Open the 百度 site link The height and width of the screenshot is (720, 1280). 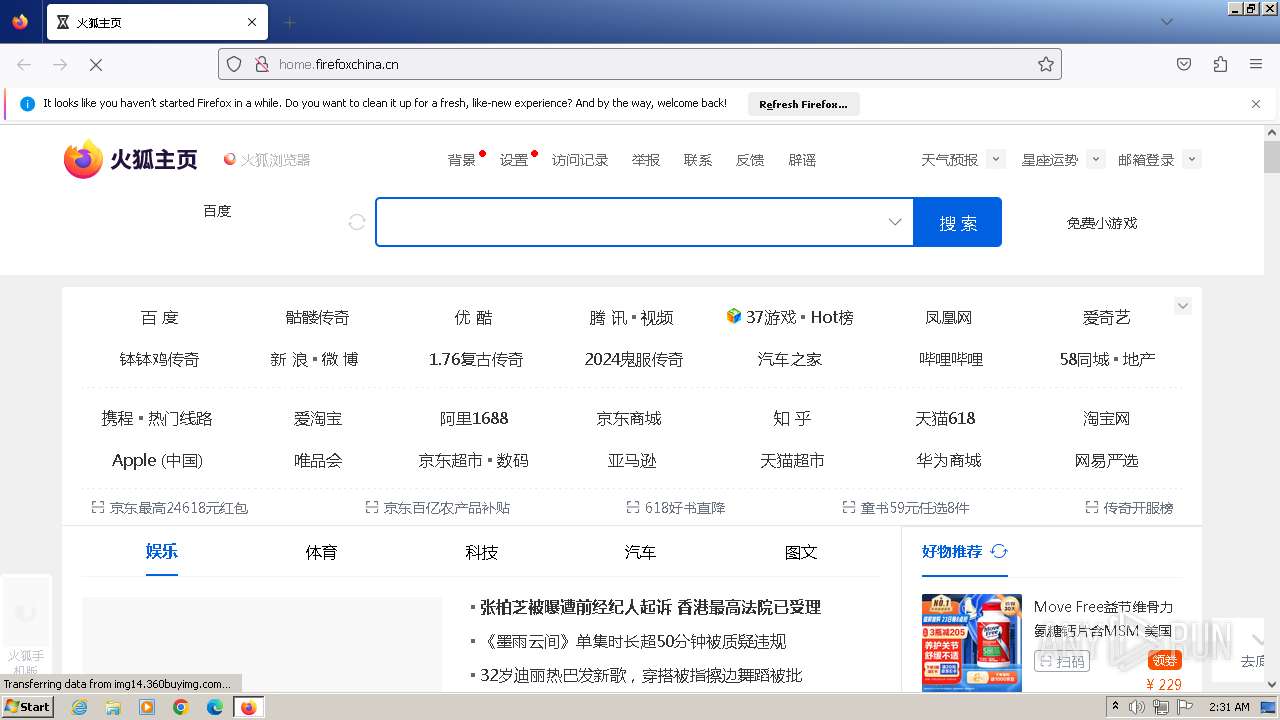click(x=160, y=317)
